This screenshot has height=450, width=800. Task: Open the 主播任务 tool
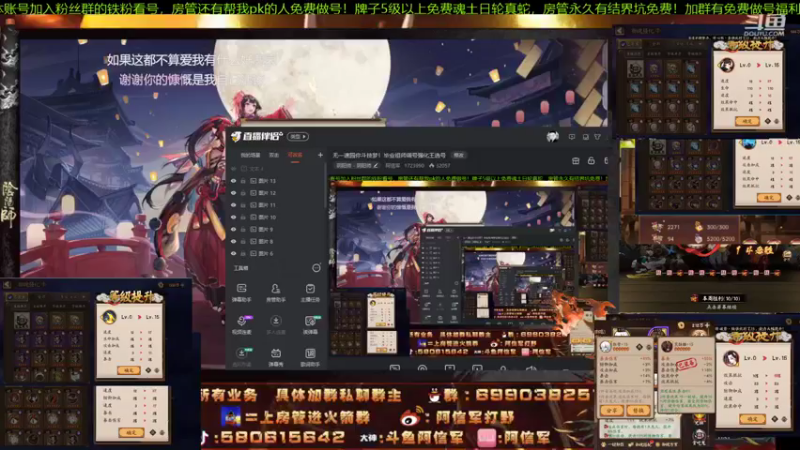point(310,293)
